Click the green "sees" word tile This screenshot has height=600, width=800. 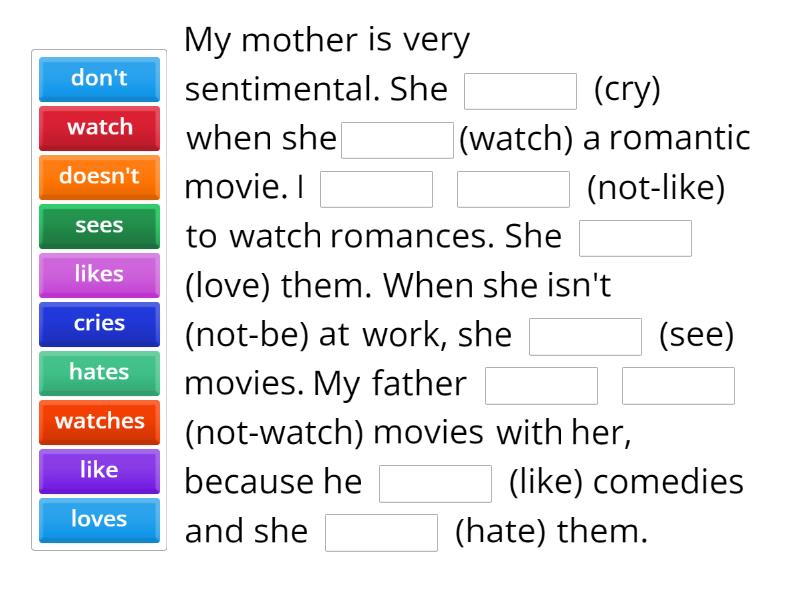pos(99,225)
